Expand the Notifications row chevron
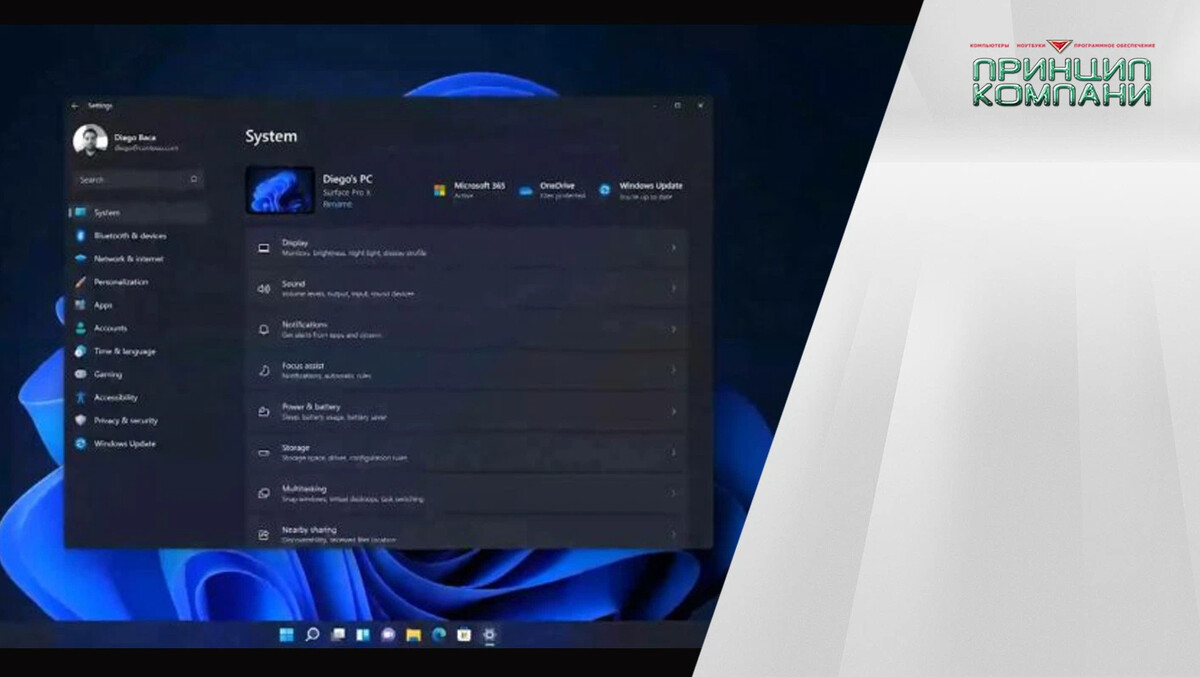The height and width of the screenshot is (677, 1200). pos(673,329)
